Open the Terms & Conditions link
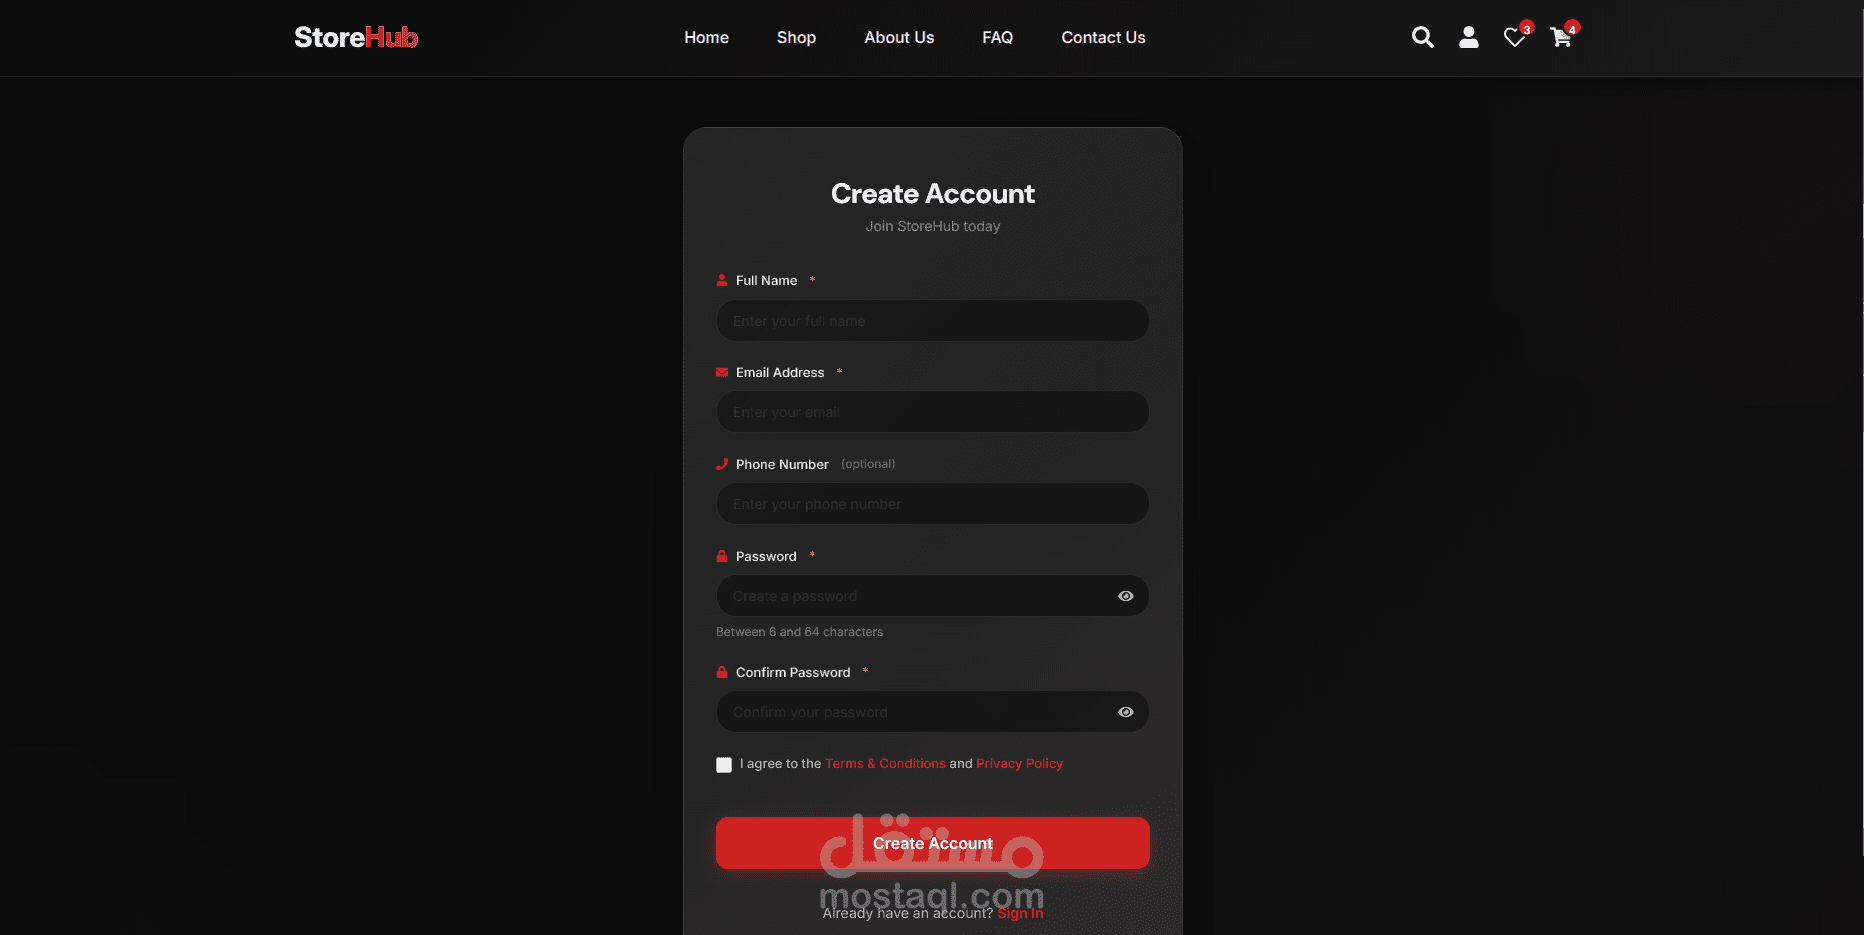The image size is (1864, 935). pos(885,763)
